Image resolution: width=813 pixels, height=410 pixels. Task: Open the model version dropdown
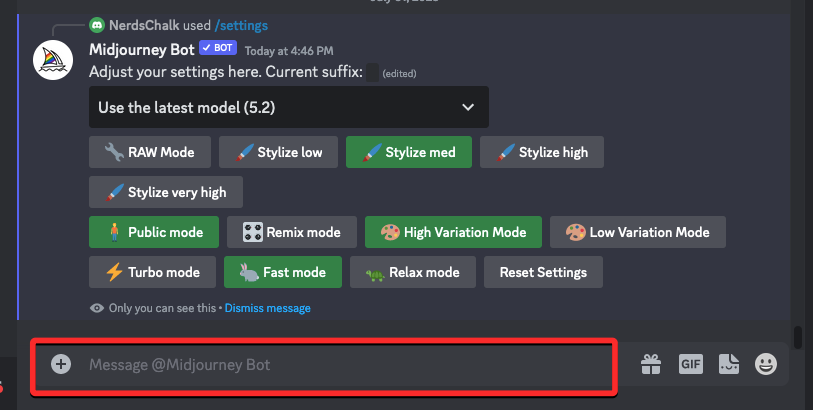(289, 107)
